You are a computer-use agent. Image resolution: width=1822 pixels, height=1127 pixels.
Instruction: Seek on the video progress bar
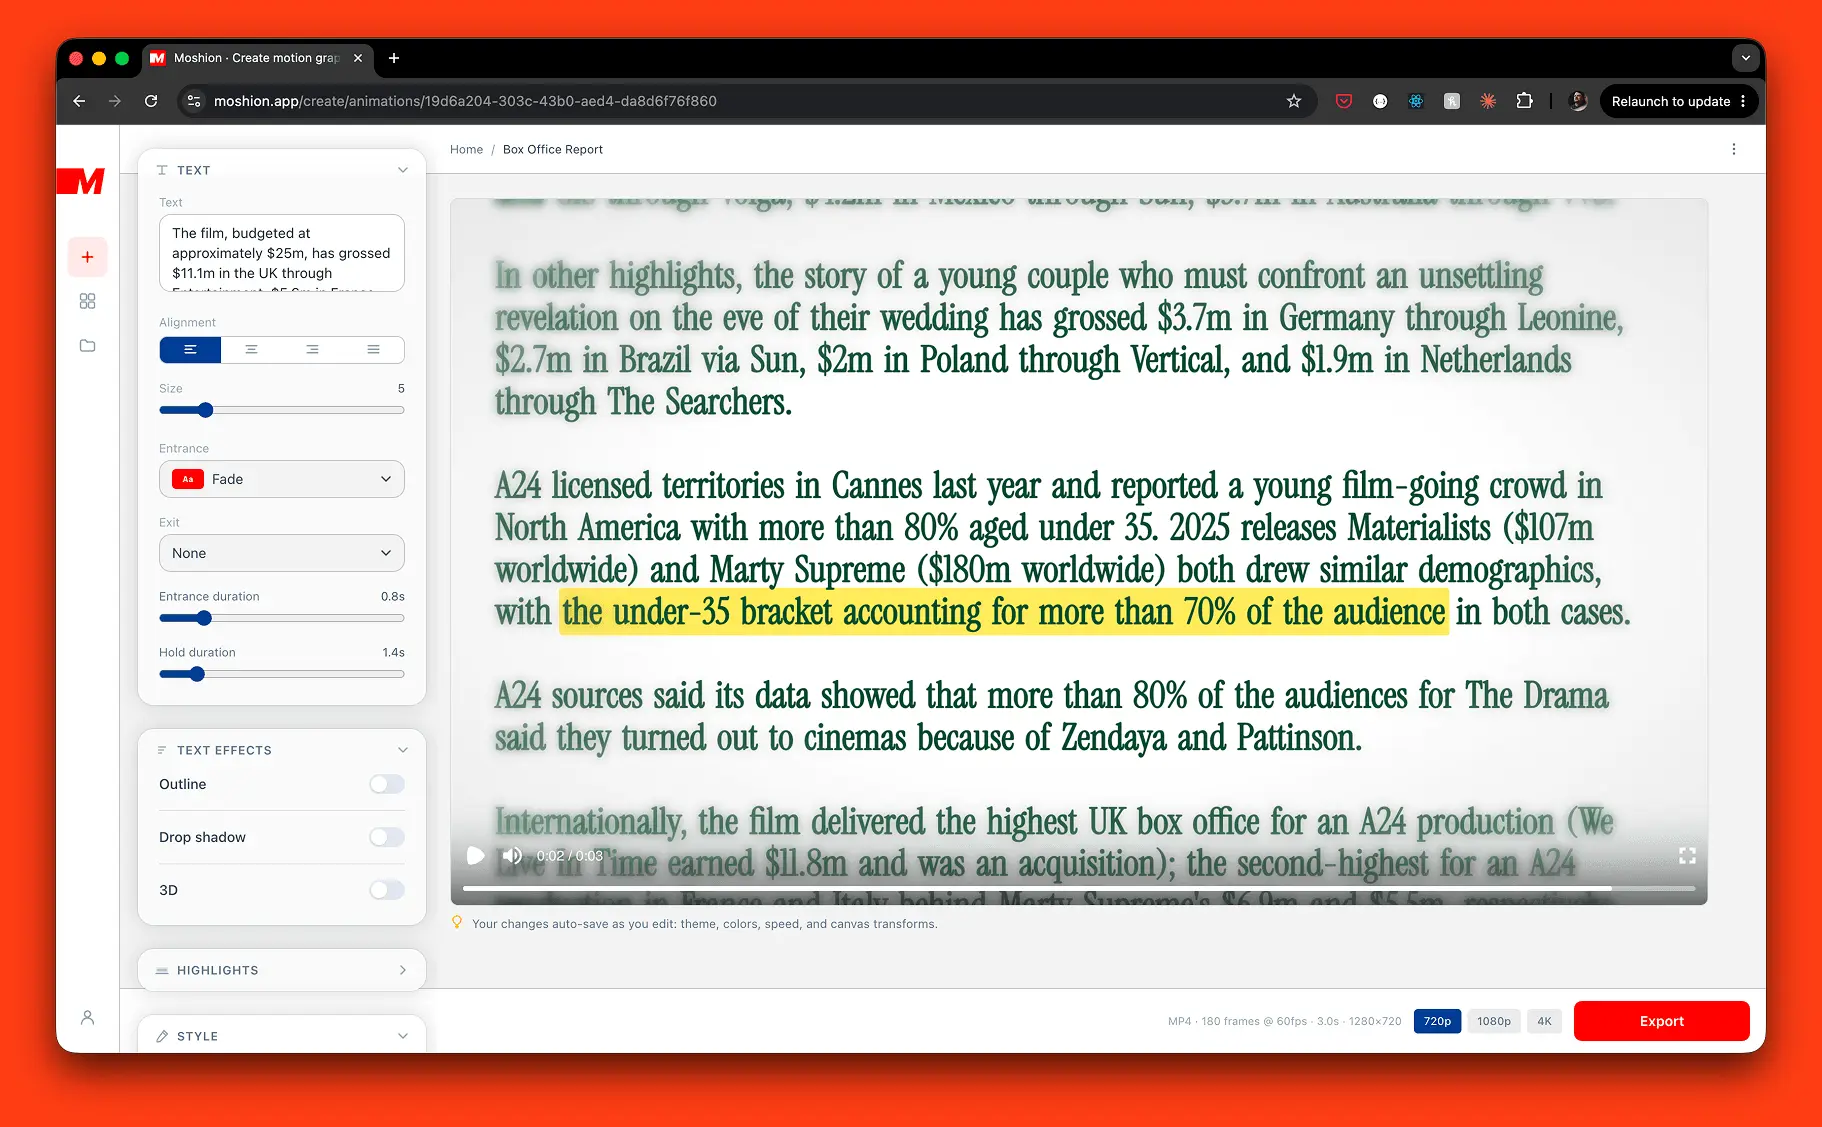click(1078, 888)
